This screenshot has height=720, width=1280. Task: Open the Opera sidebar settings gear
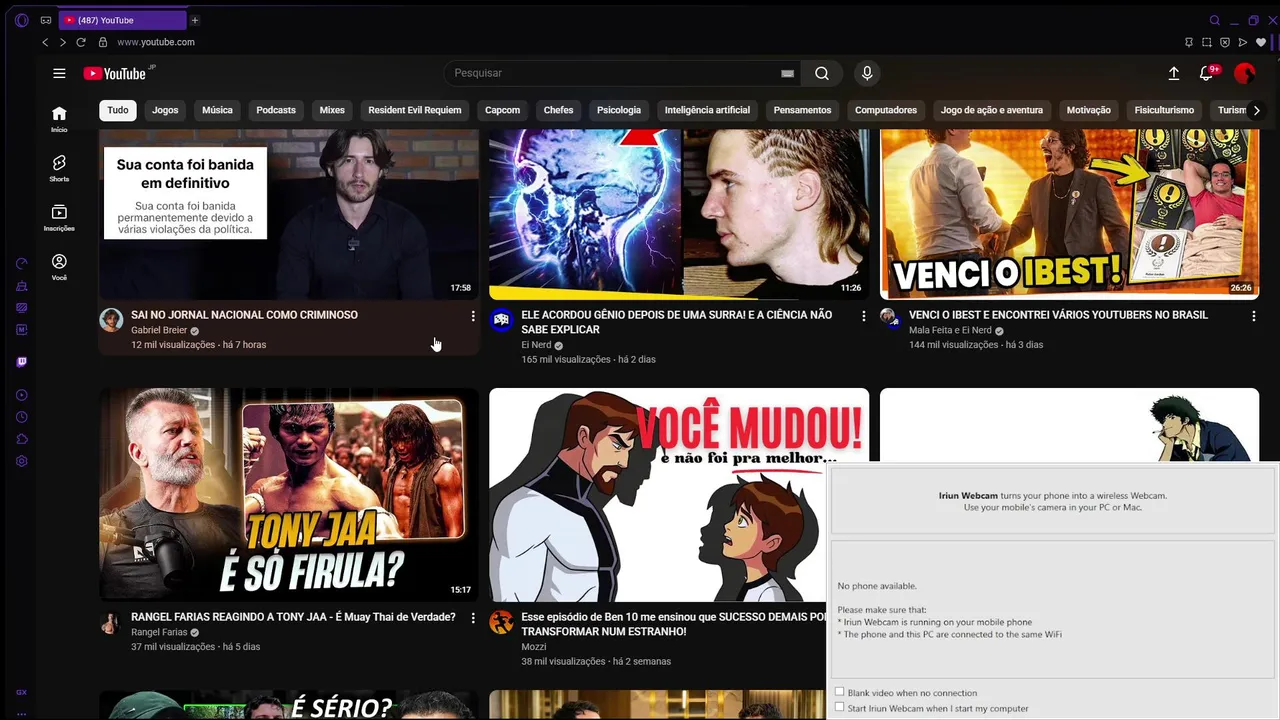(x=22, y=461)
